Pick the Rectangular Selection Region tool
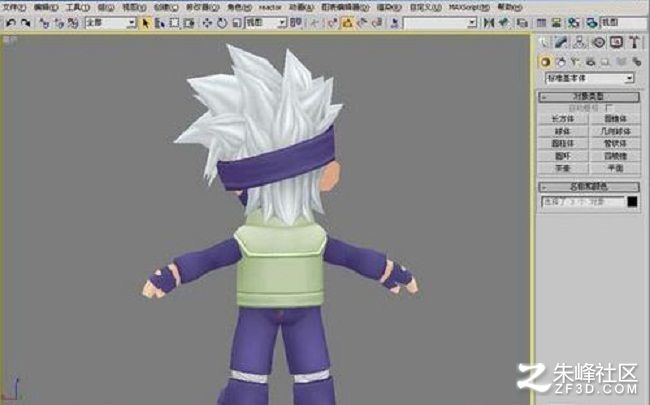The height and width of the screenshot is (405, 650). pyautogui.click(x=174, y=23)
